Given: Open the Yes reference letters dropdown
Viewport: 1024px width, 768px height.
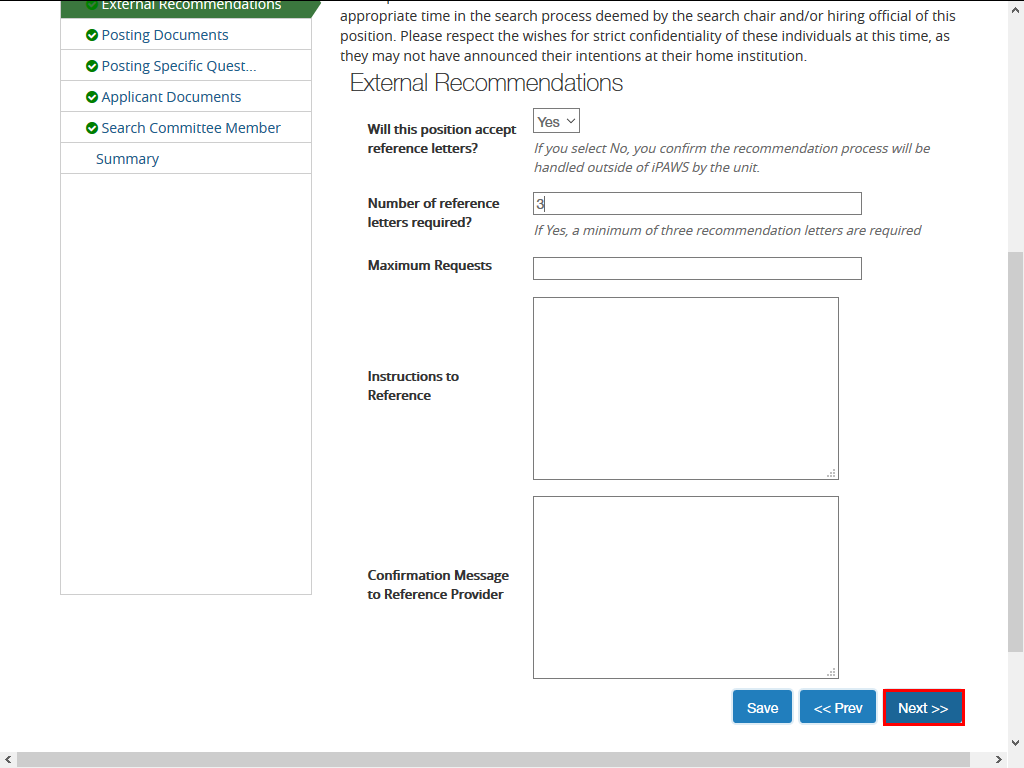Looking at the screenshot, I should point(556,121).
